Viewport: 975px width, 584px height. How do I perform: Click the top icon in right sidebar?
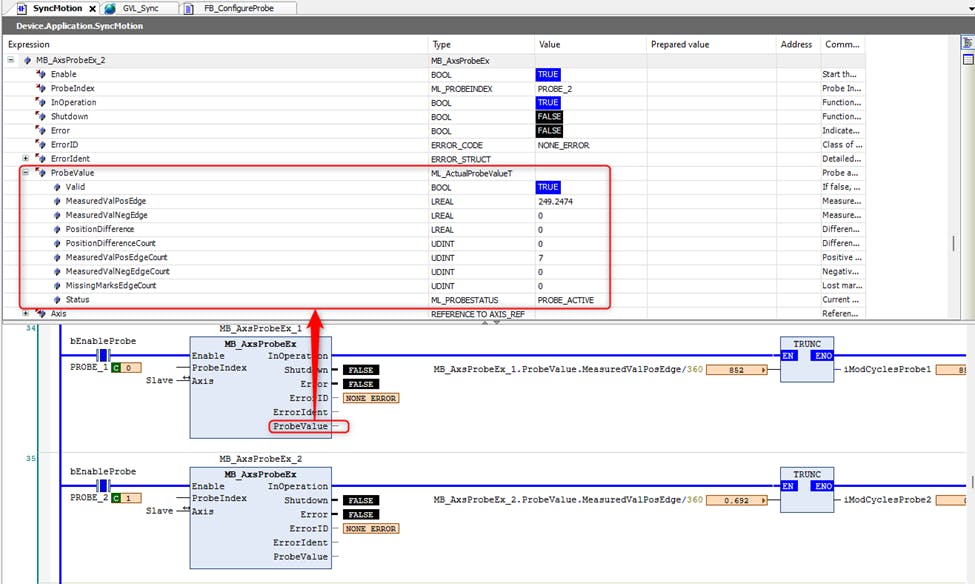966,44
